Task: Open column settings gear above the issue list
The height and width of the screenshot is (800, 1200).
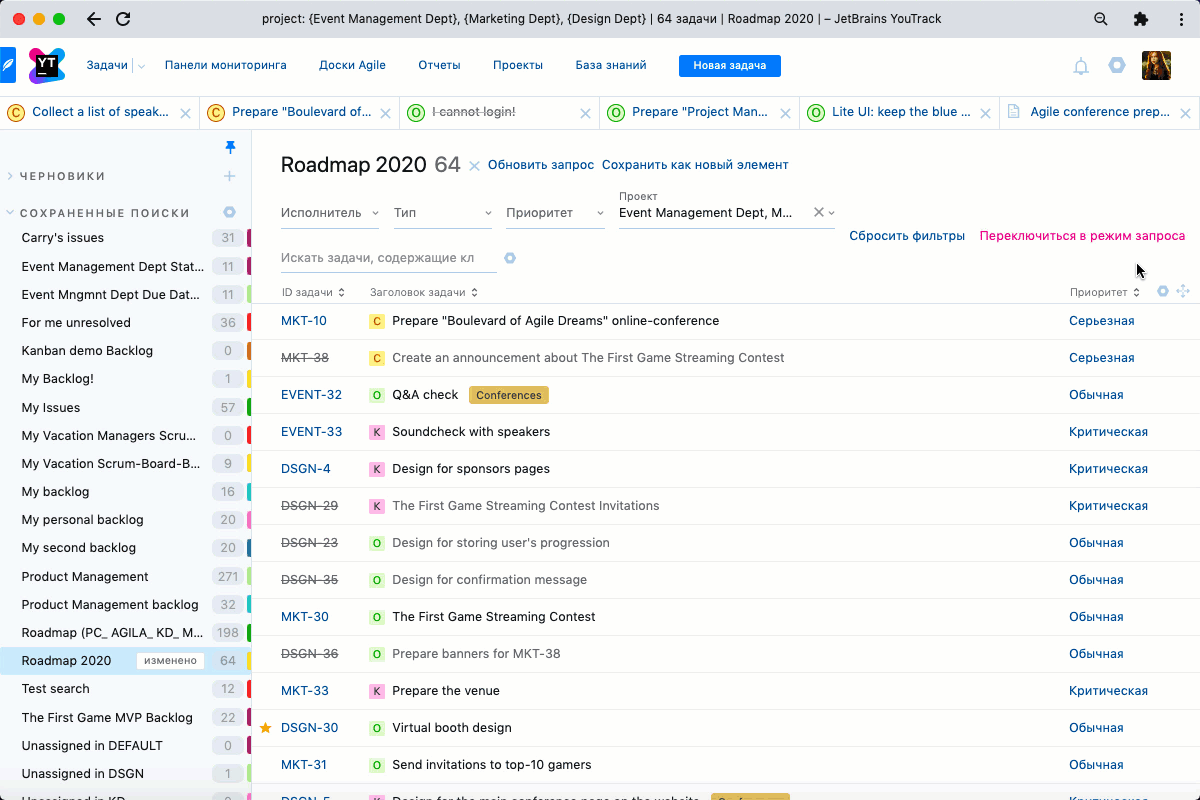Action: pyautogui.click(x=1162, y=289)
